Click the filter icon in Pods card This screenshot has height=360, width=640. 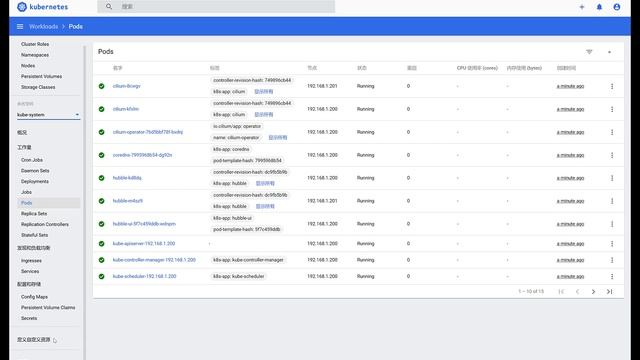[x=589, y=52]
